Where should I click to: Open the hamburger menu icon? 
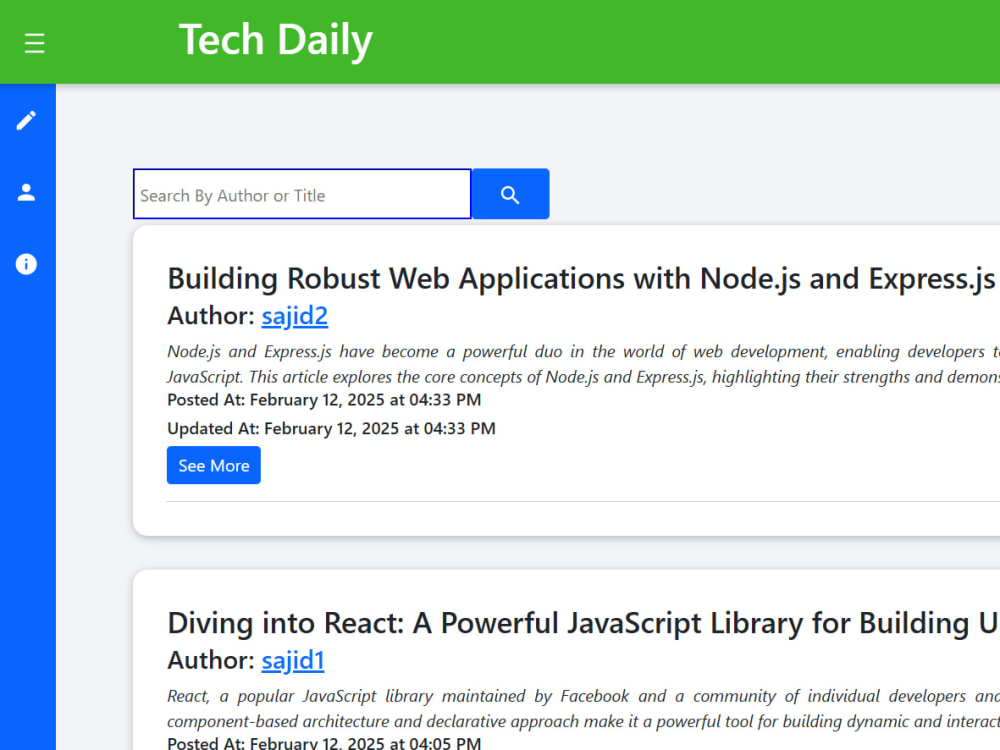click(34, 43)
